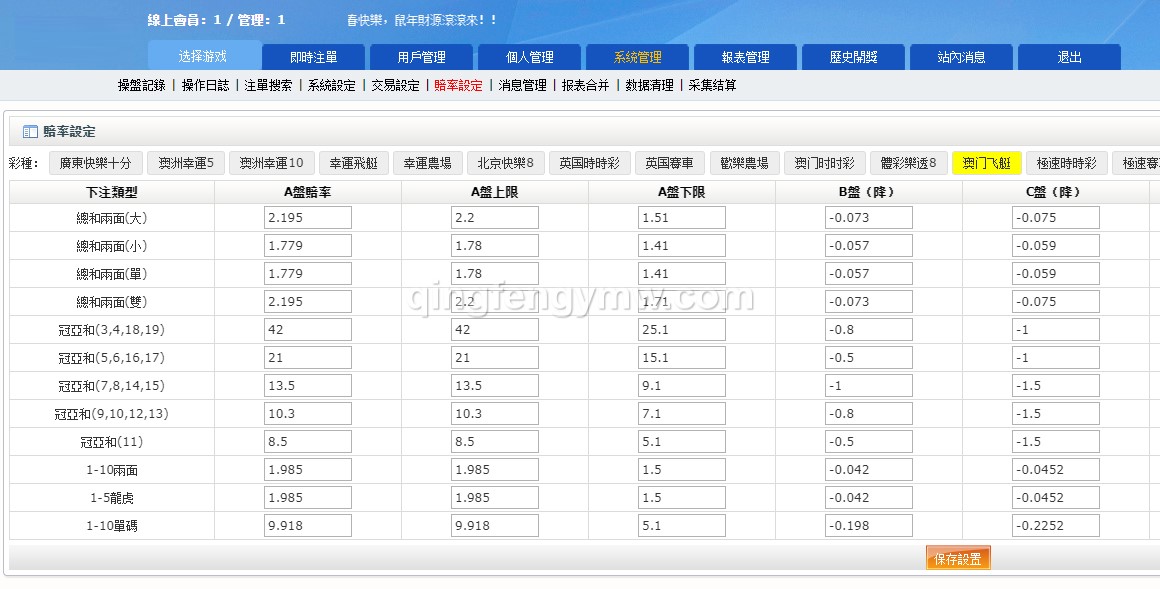1160x589 pixels.
Task: Select the 廣東快樂十分 lottery type
Action: pyautogui.click(x=95, y=163)
